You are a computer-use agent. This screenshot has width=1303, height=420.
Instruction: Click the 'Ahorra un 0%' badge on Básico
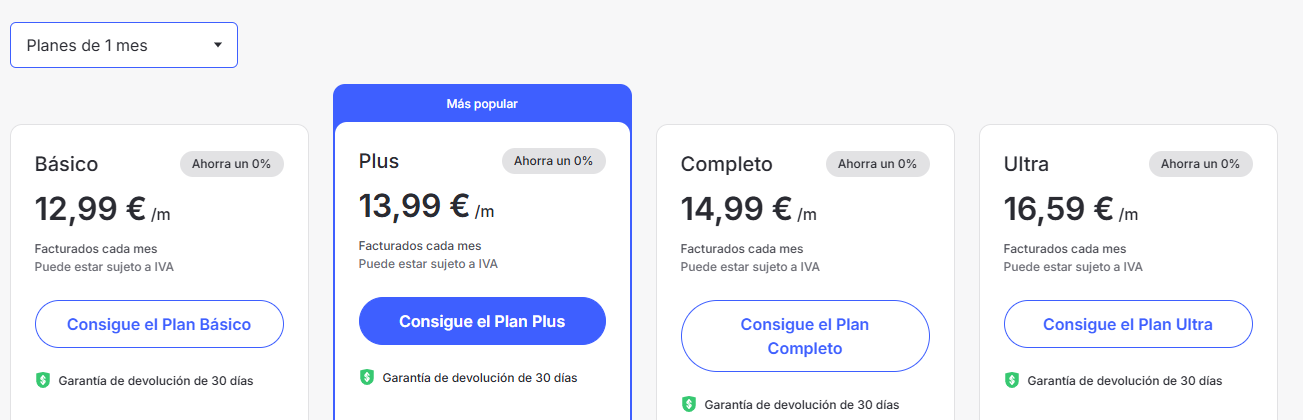tap(232, 164)
